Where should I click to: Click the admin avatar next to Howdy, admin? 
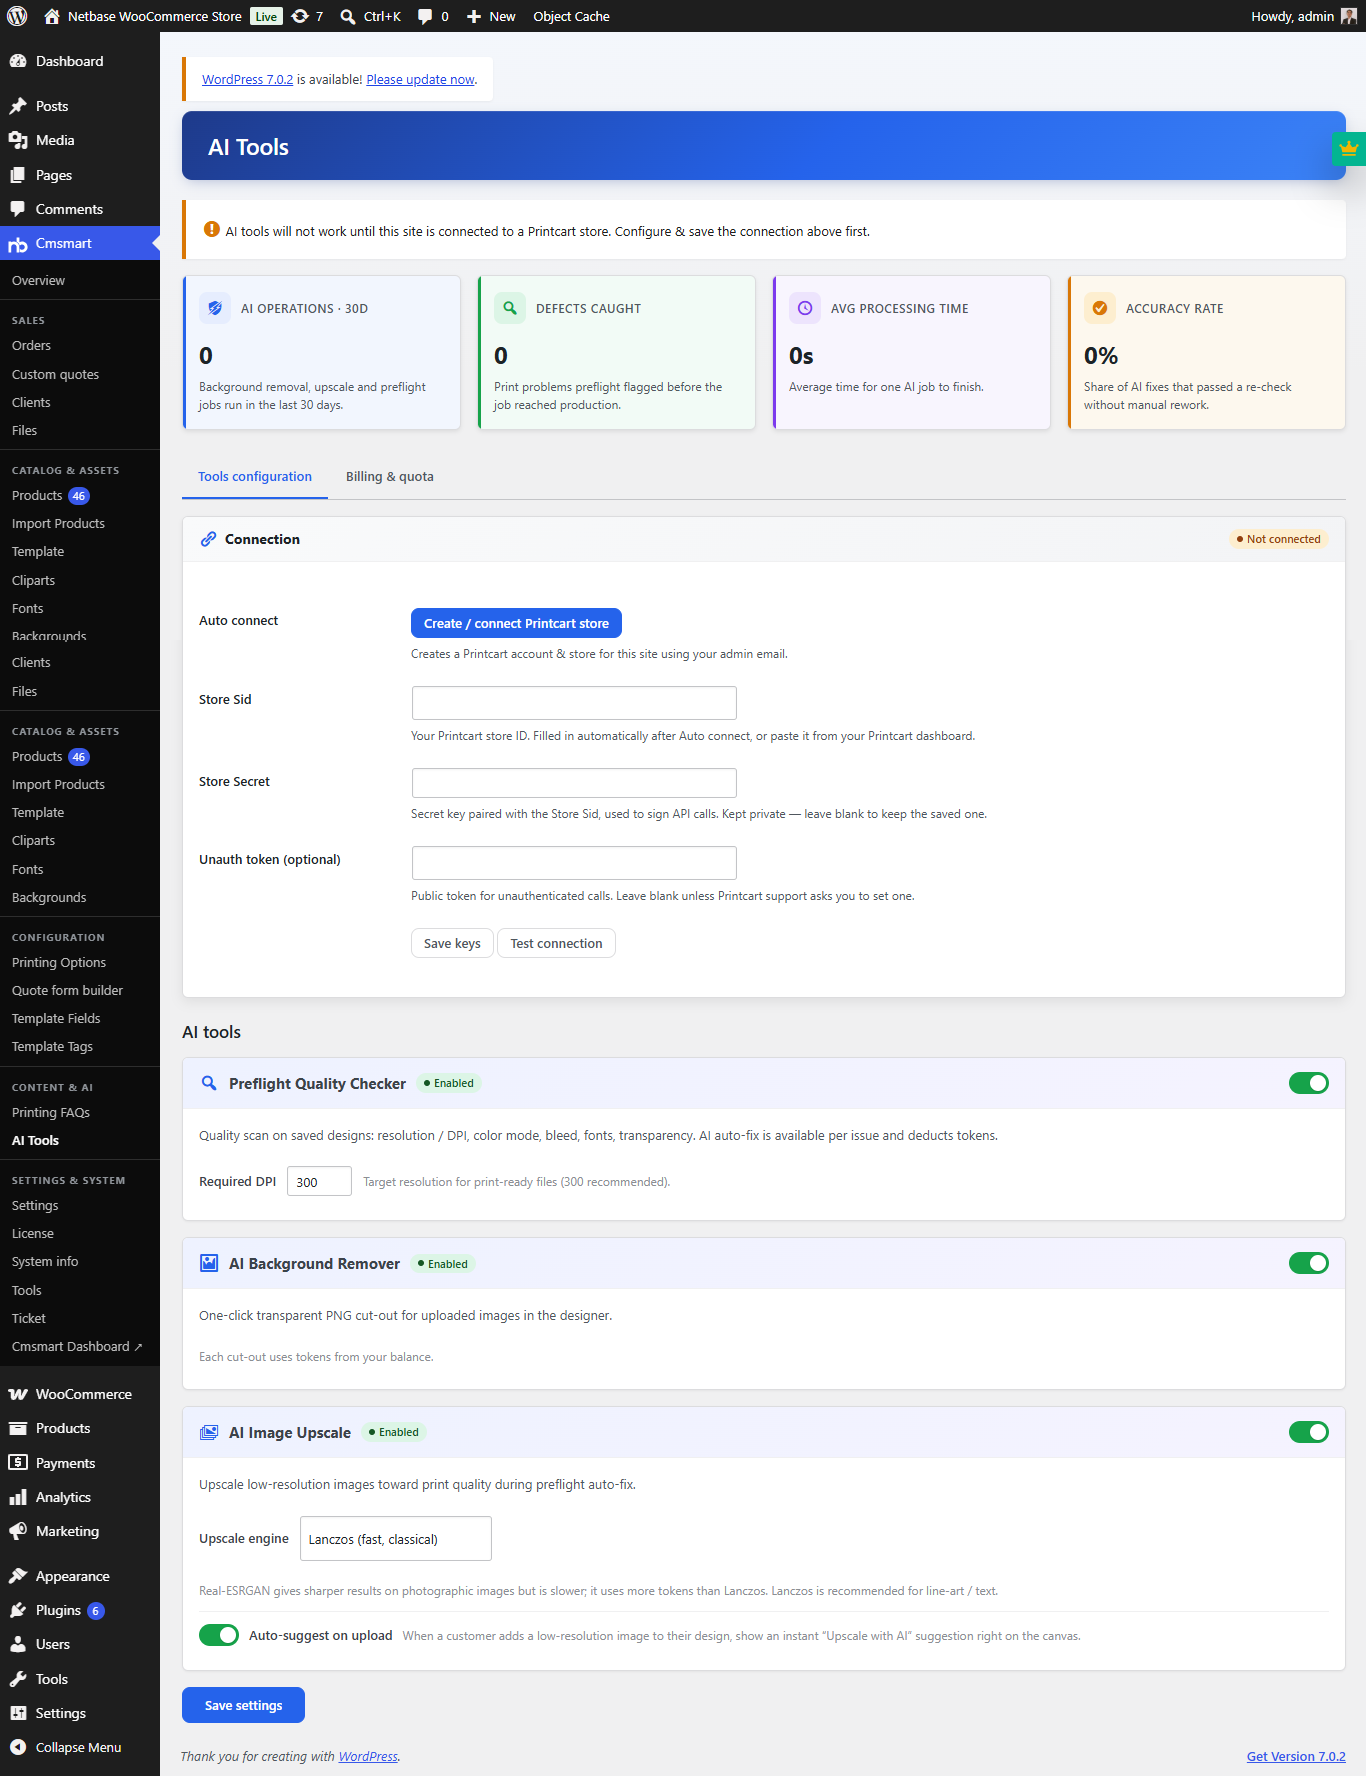[1349, 16]
